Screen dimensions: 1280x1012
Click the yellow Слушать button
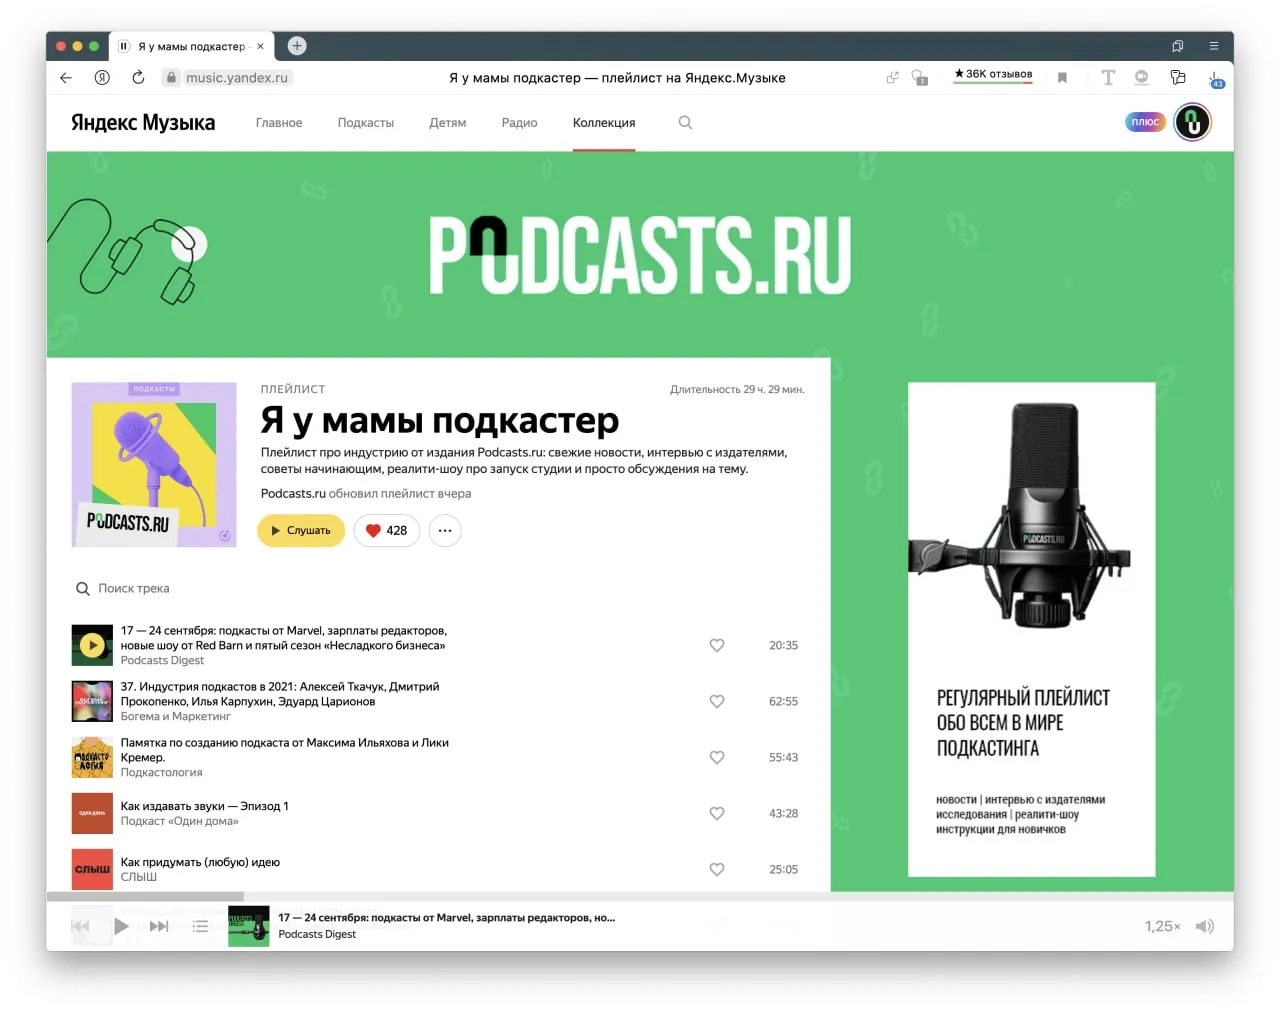click(x=301, y=531)
